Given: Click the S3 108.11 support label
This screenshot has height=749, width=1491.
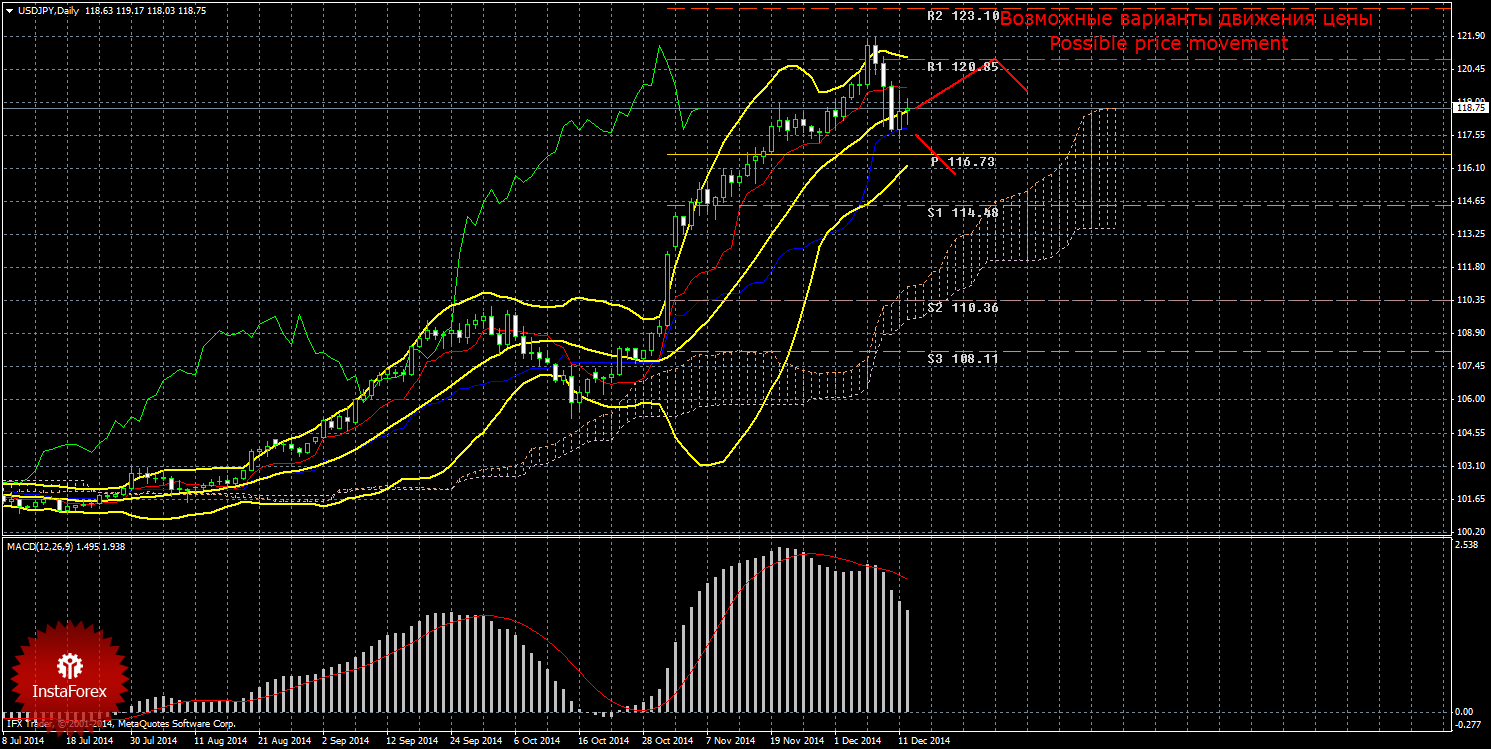Looking at the screenshot, I should click(962, 357).
